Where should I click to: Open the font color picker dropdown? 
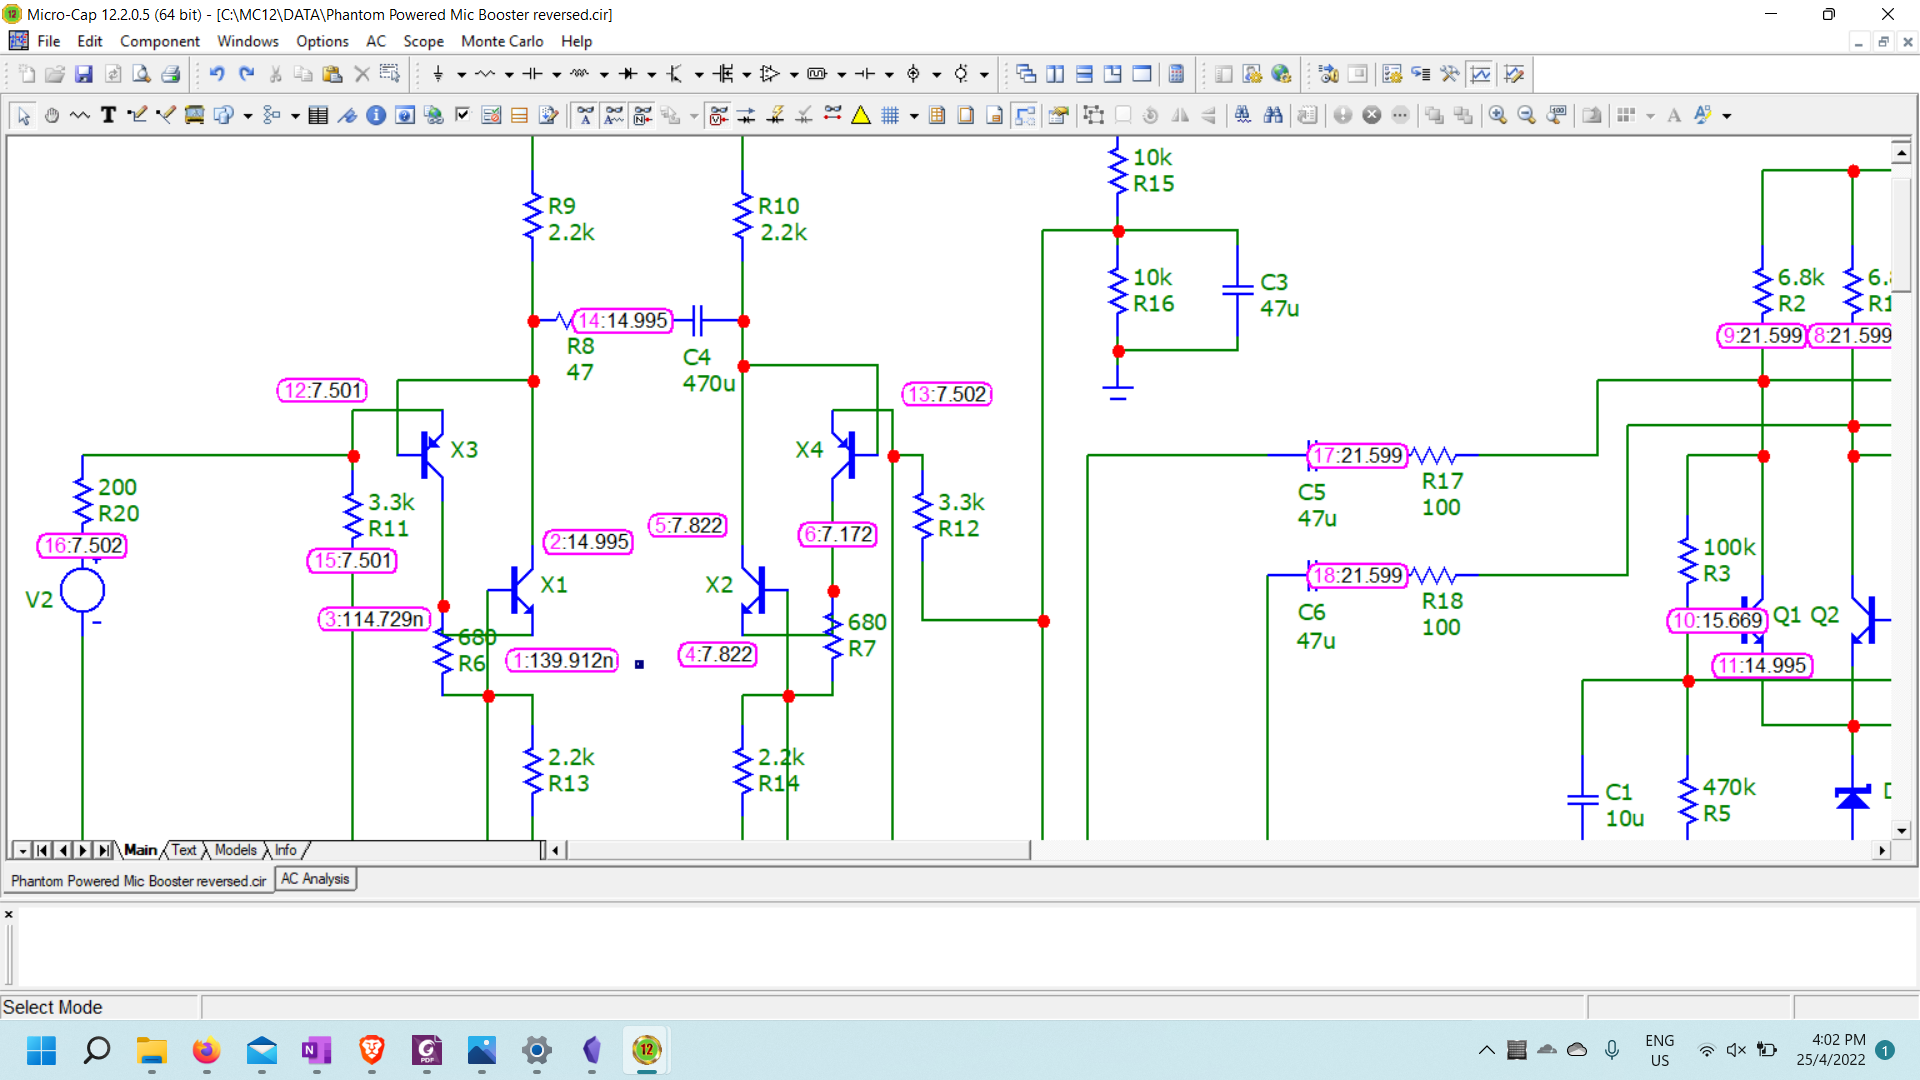click(1728, 115)
